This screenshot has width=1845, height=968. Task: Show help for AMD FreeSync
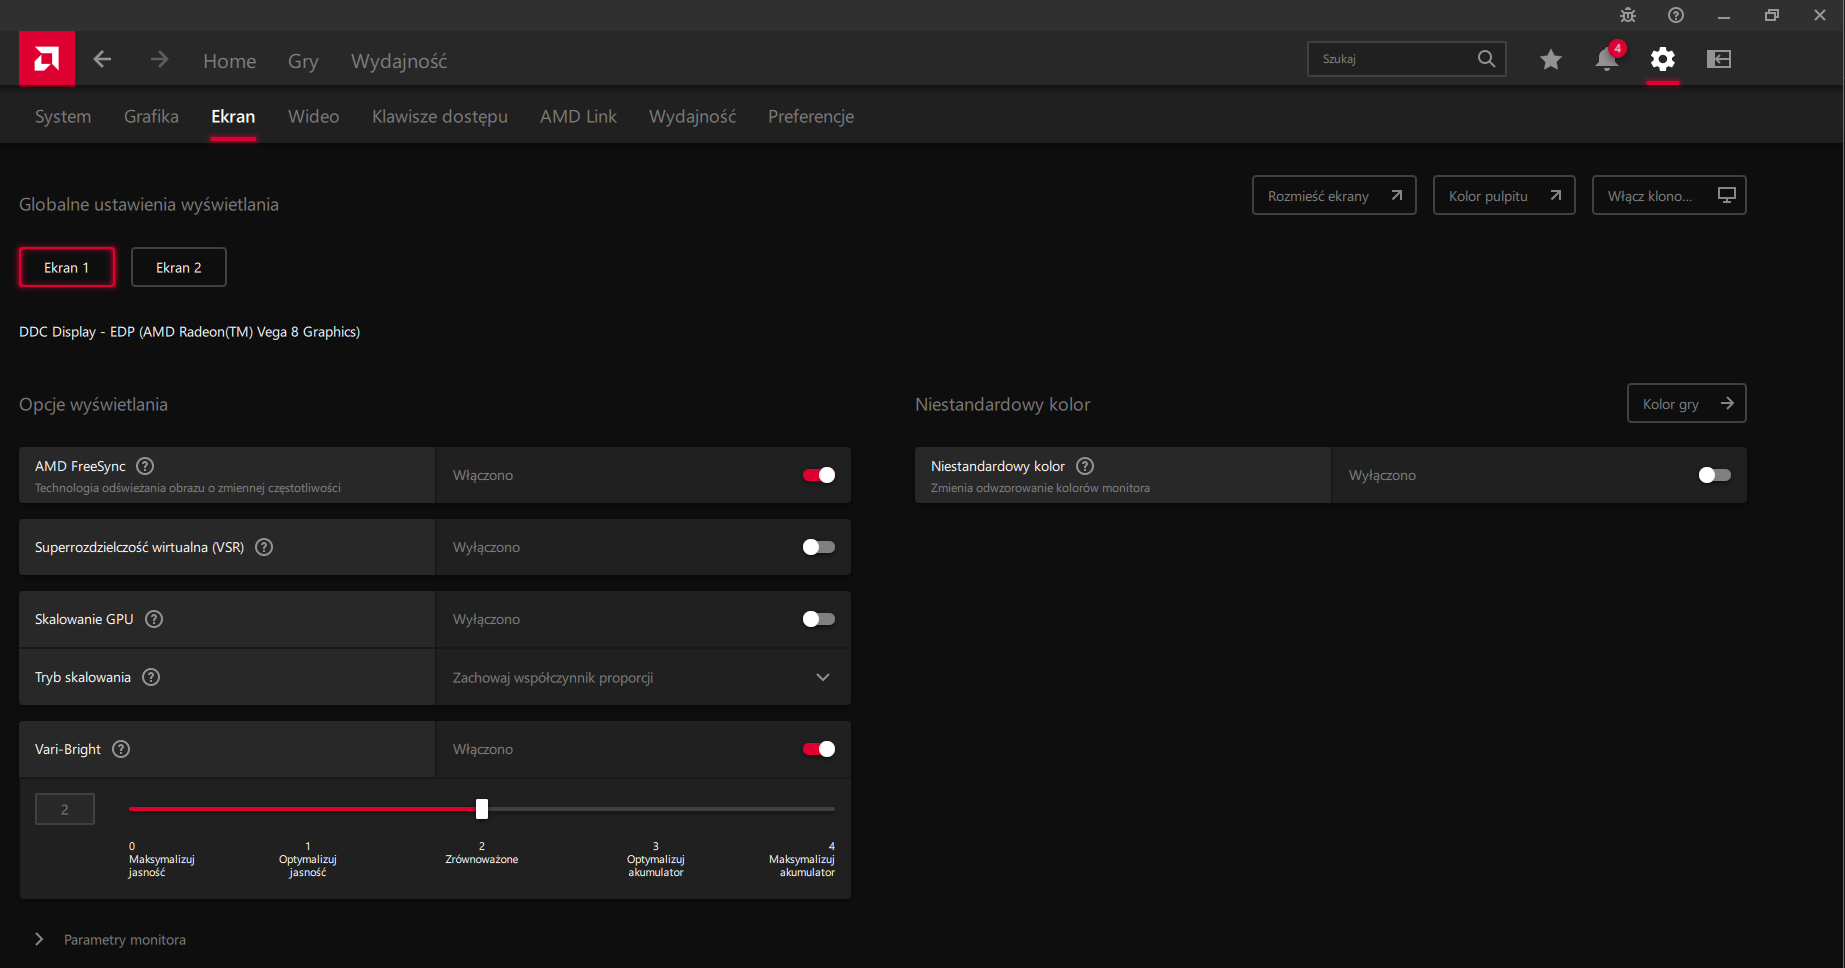click(x=145, y=466)
